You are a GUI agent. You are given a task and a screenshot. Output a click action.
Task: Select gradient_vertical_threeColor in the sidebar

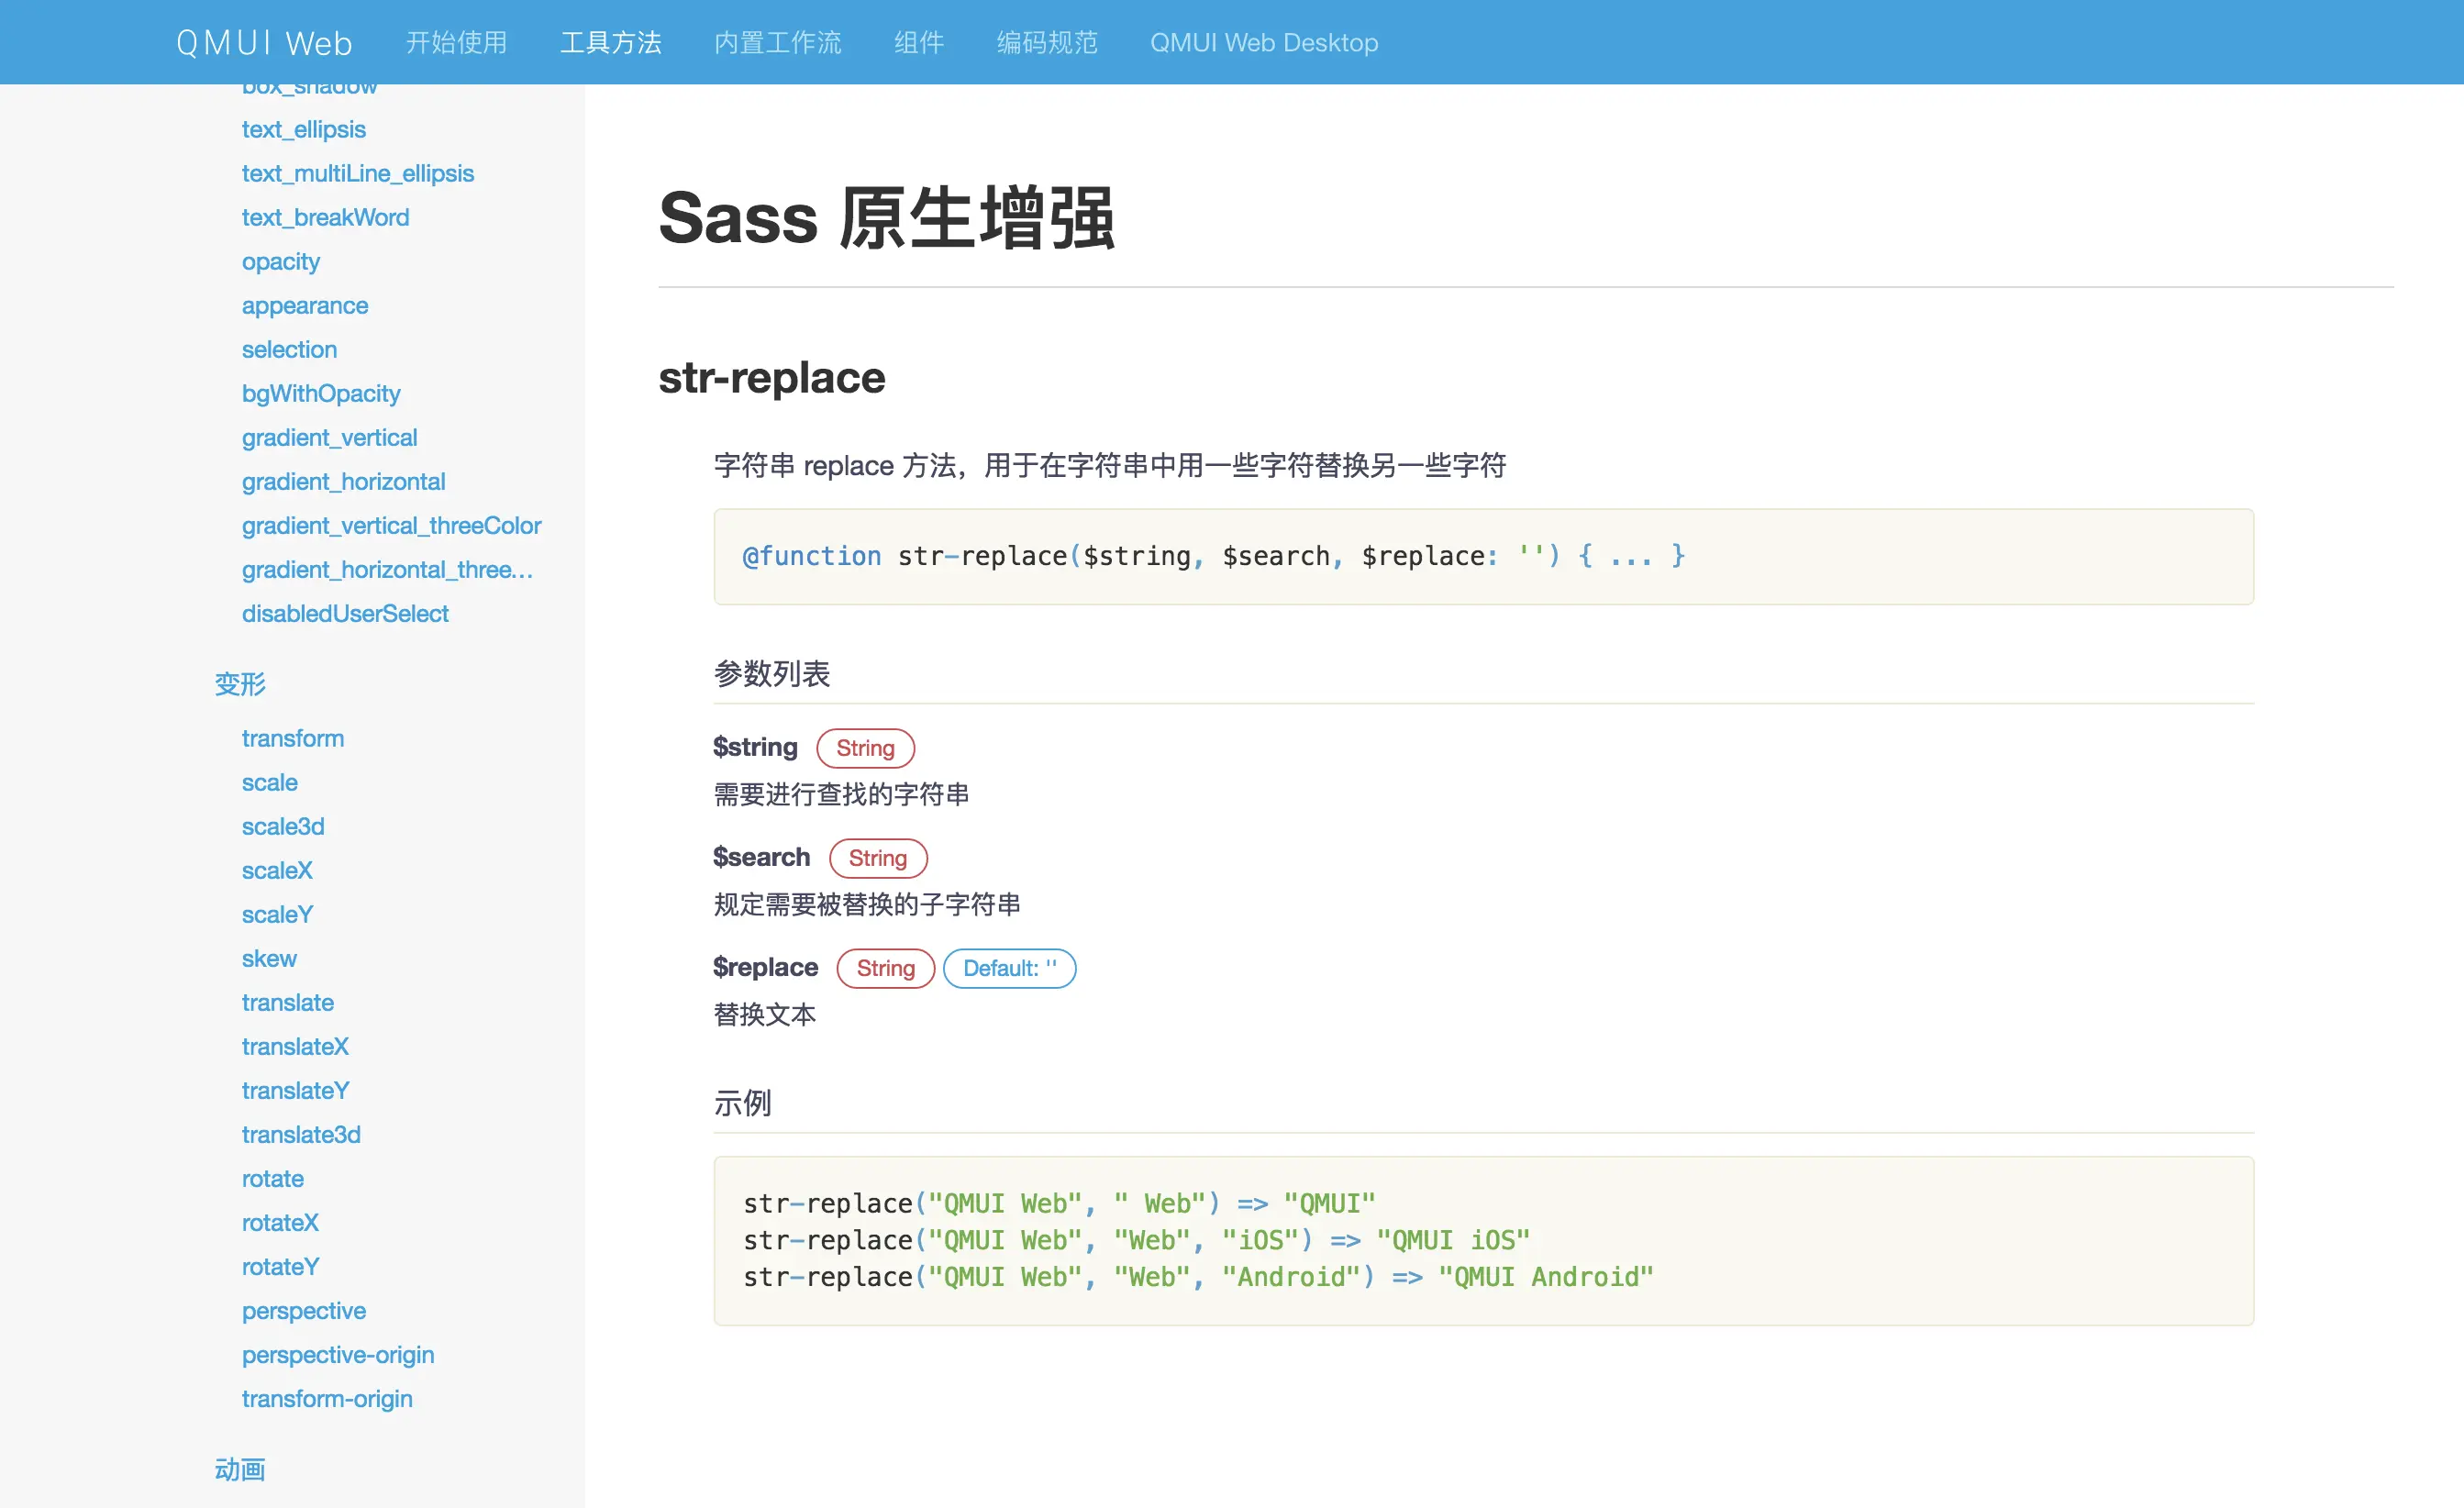pyautogui.click(x=391, y=525)
